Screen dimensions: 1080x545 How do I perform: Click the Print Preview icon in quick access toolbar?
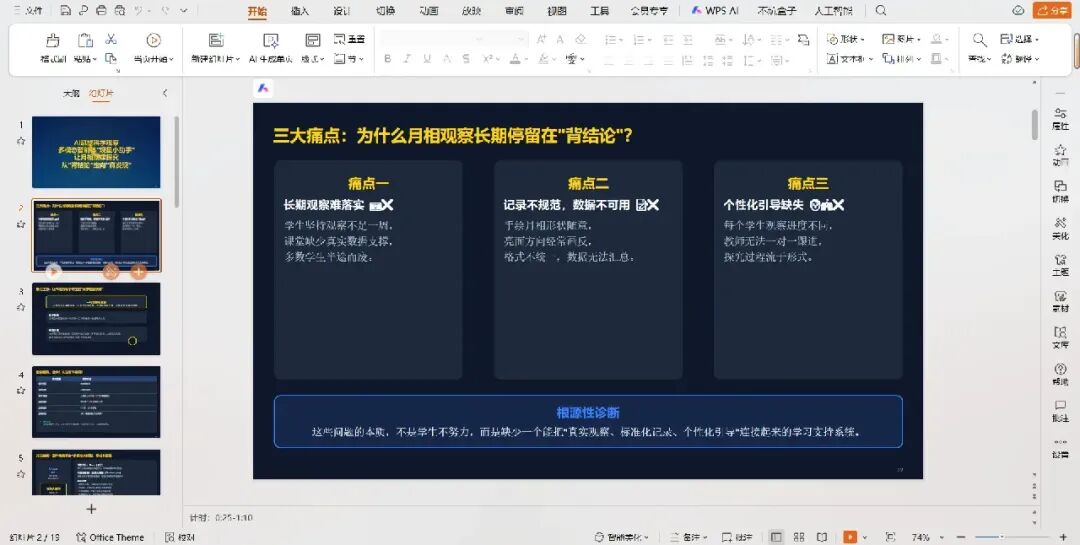pyautogui.click(x=120, y=10)
